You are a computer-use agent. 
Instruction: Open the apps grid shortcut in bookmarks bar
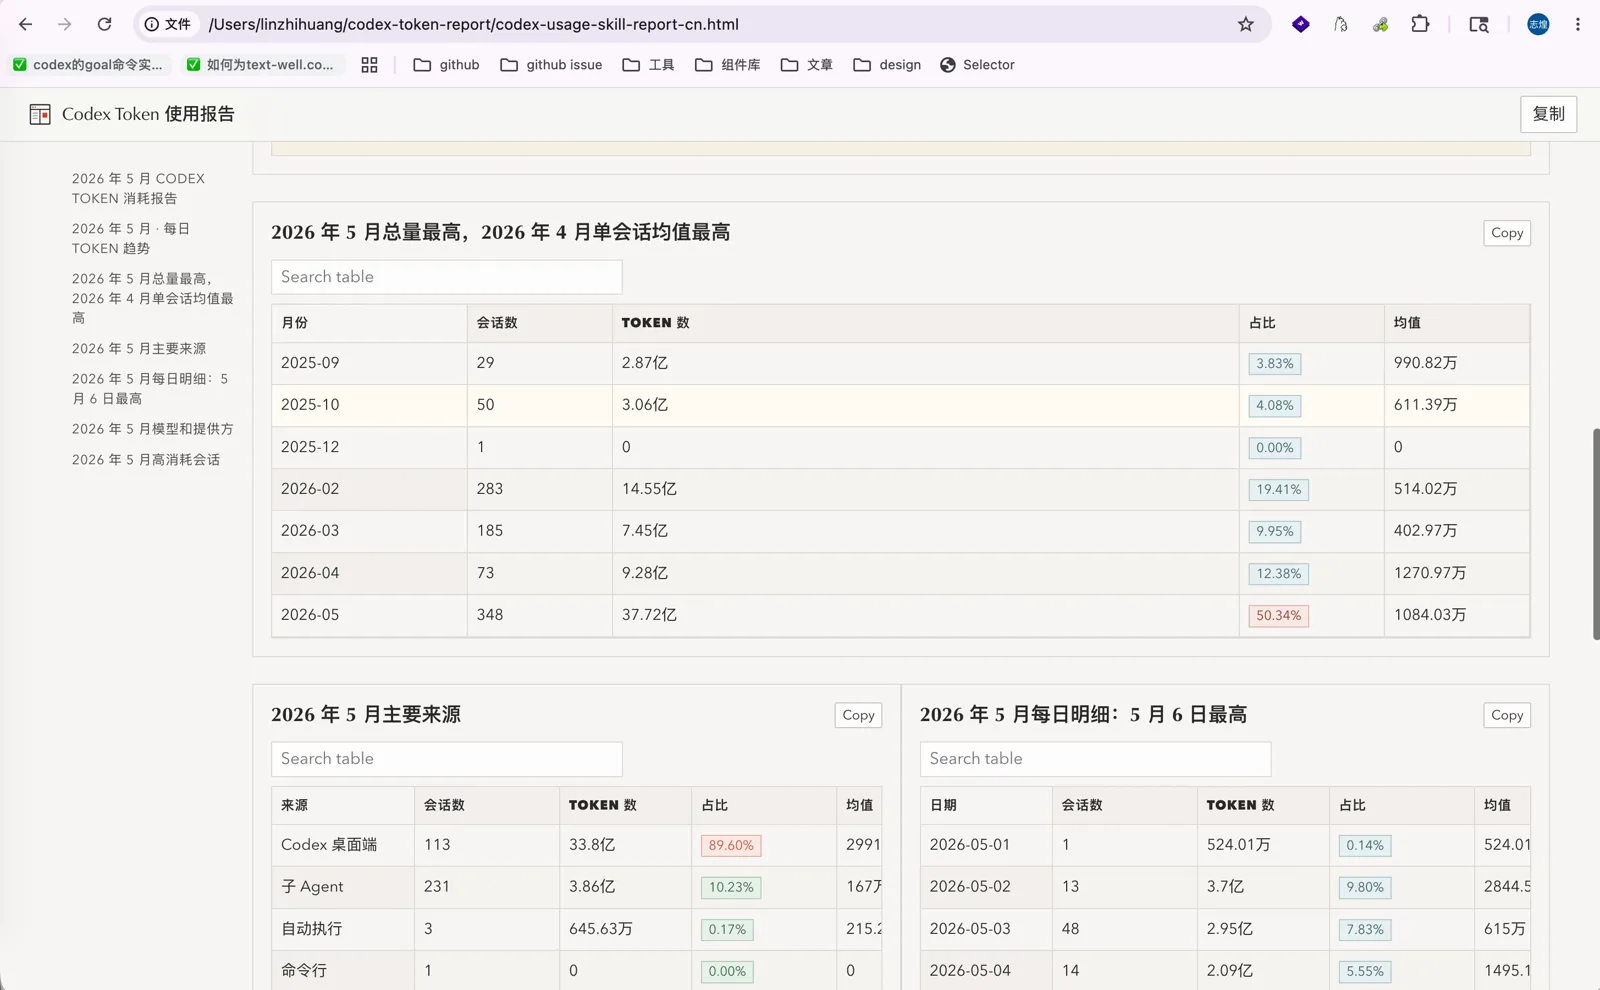click(x=369, y=65)
